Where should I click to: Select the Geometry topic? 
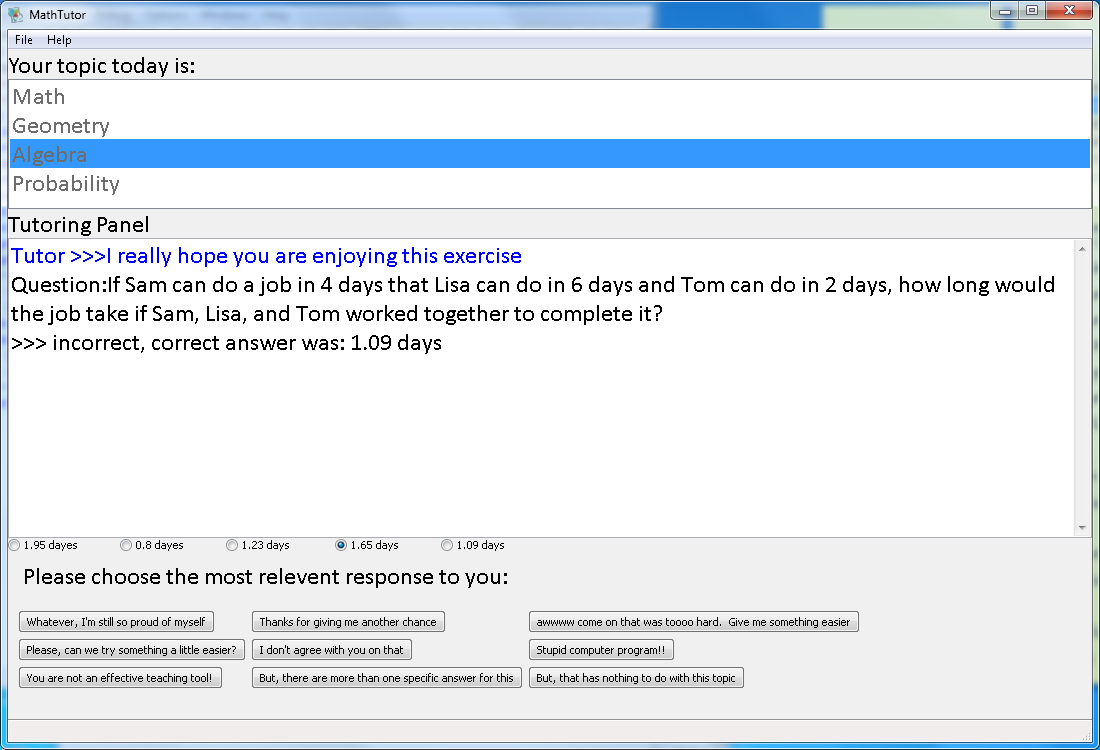tap(550, 126)
